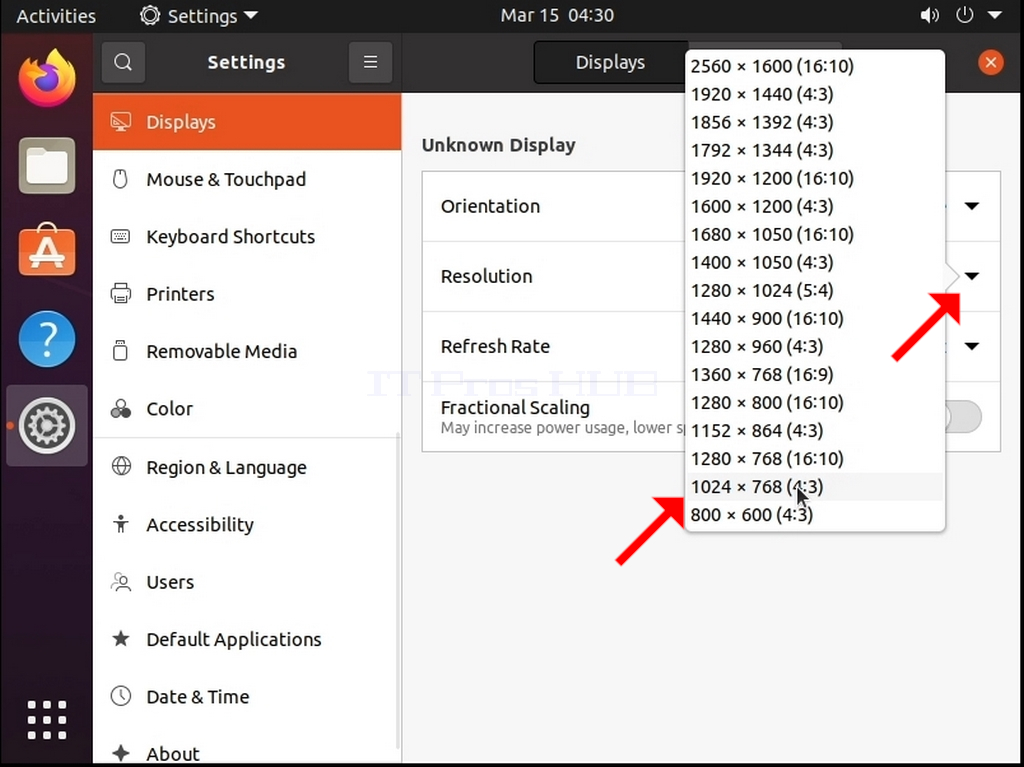The height and width of the screenshot is (767, 1024).
Task: Click the Users icon
Action: point(121,581)
